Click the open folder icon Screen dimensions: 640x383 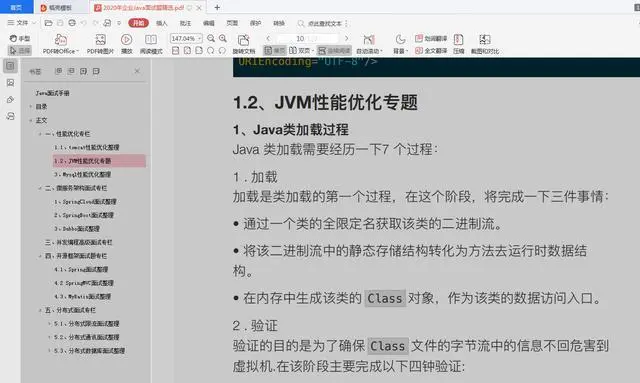pos(48,23)
